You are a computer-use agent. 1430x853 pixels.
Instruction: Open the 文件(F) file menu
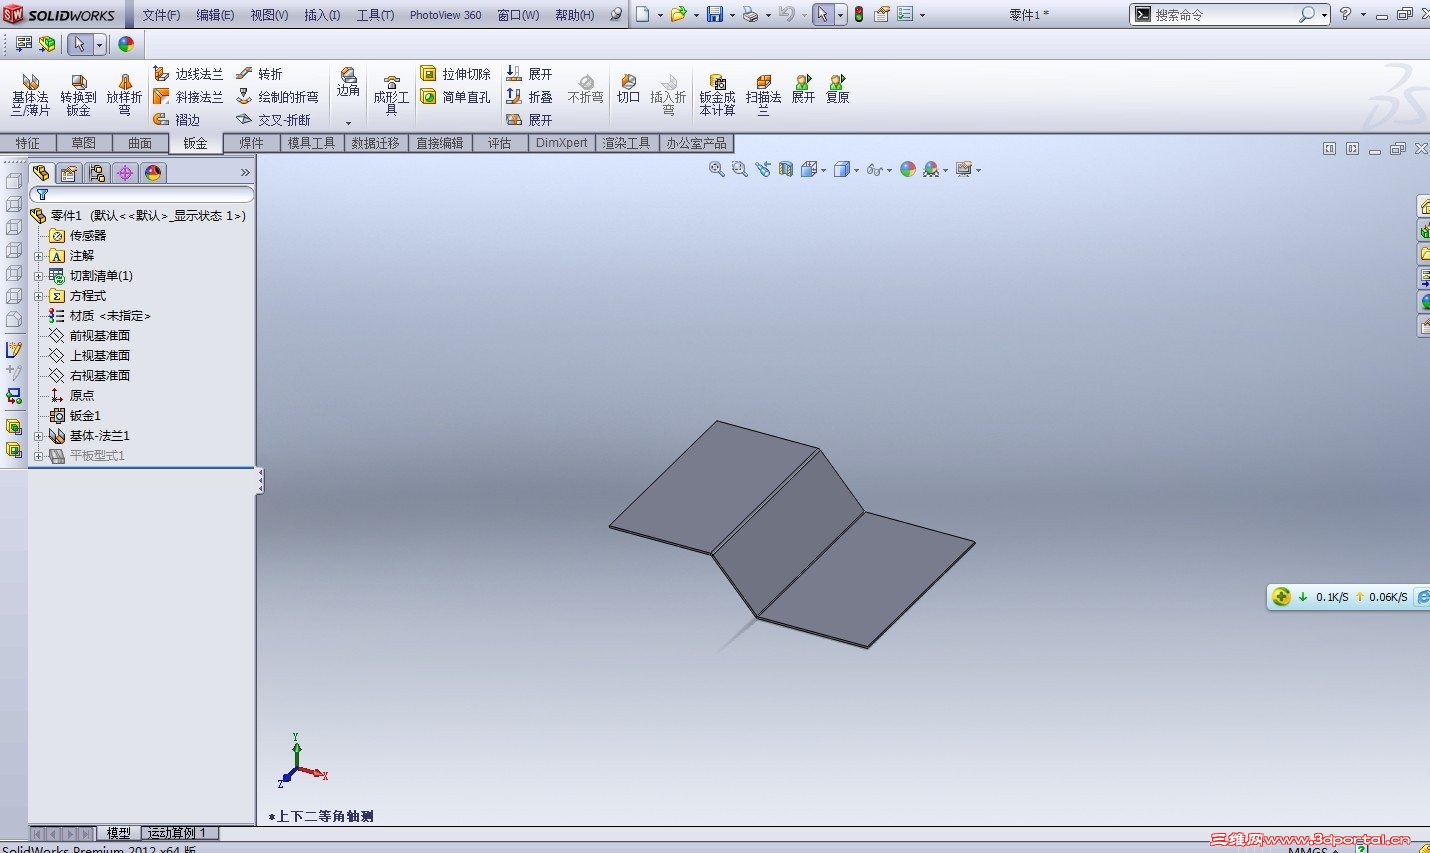coord(161,15)
